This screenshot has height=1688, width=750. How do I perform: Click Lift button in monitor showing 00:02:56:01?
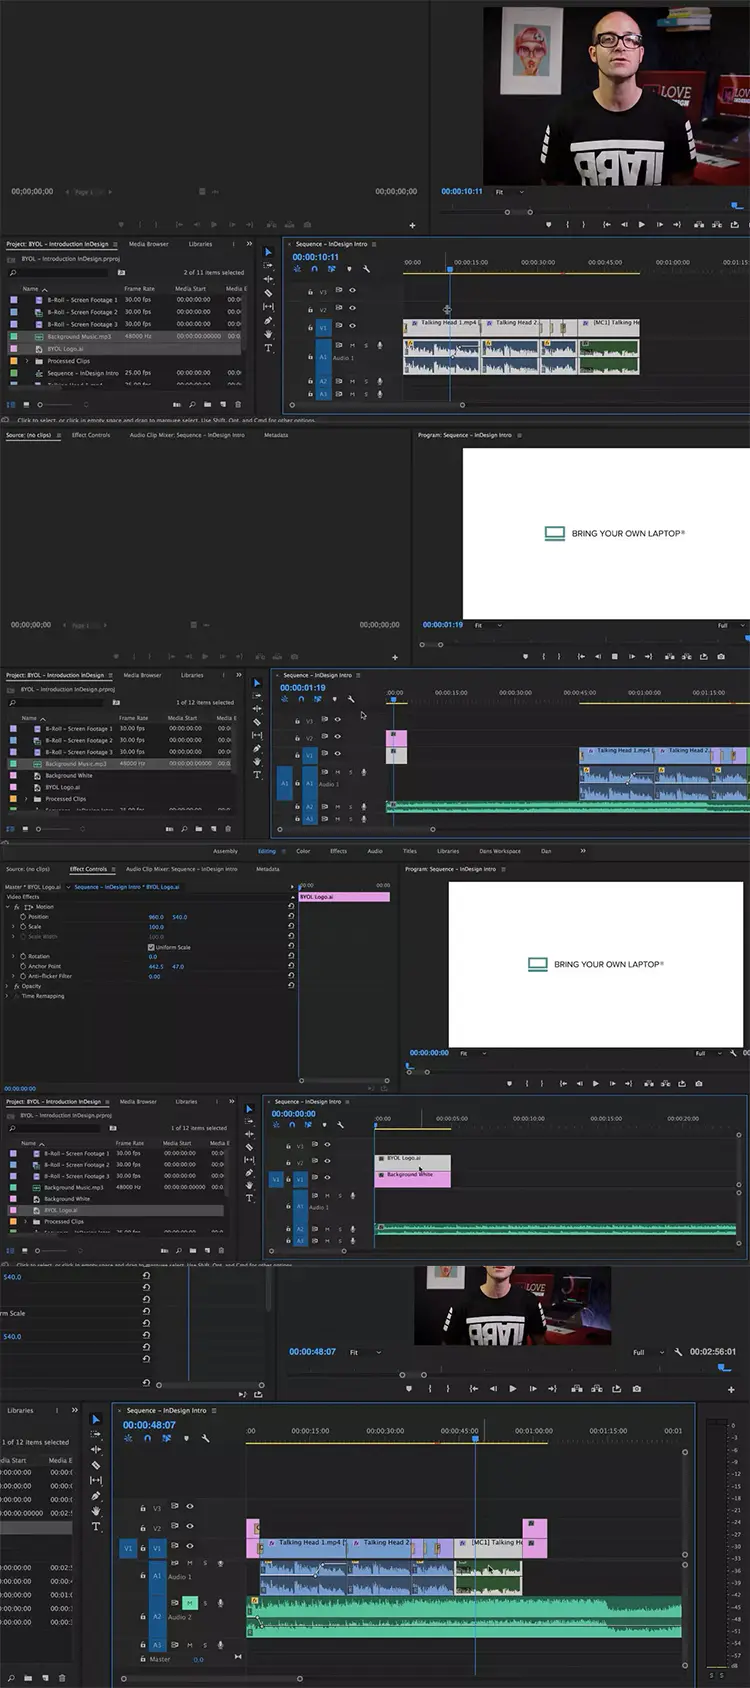pyautogui.click(x=577, y=1388)
